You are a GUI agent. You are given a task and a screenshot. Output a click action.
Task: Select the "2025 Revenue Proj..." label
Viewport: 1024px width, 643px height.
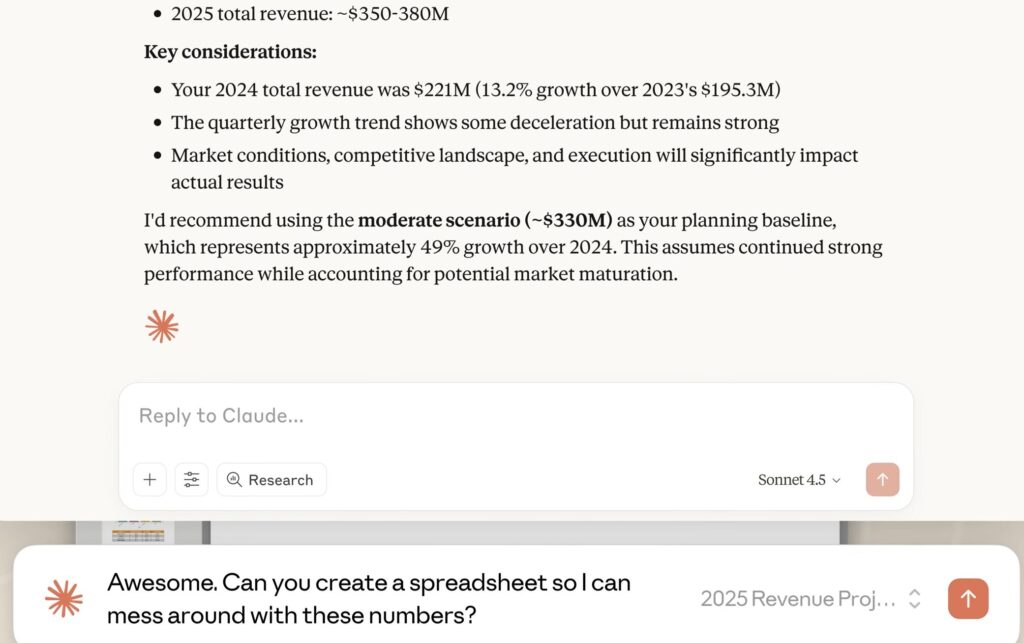798,599
